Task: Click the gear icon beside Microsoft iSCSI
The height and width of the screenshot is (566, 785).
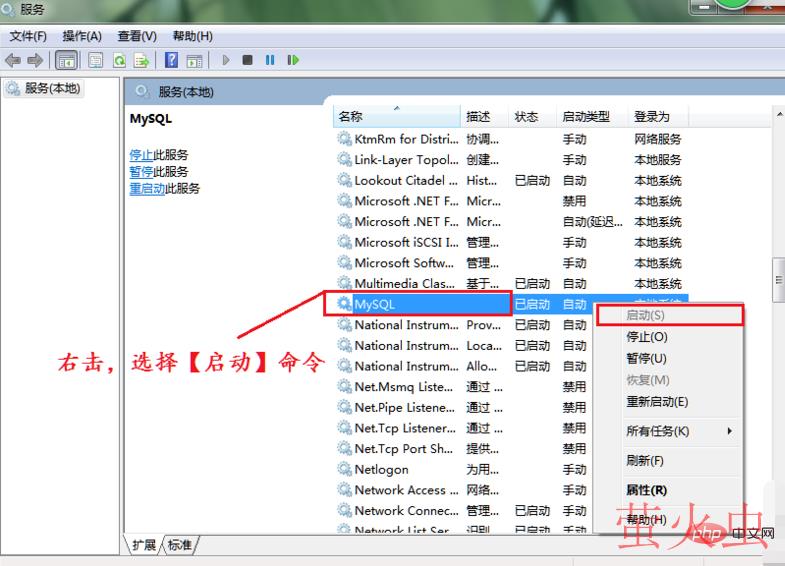Action: pyautogui.click(x=344, y=242)
